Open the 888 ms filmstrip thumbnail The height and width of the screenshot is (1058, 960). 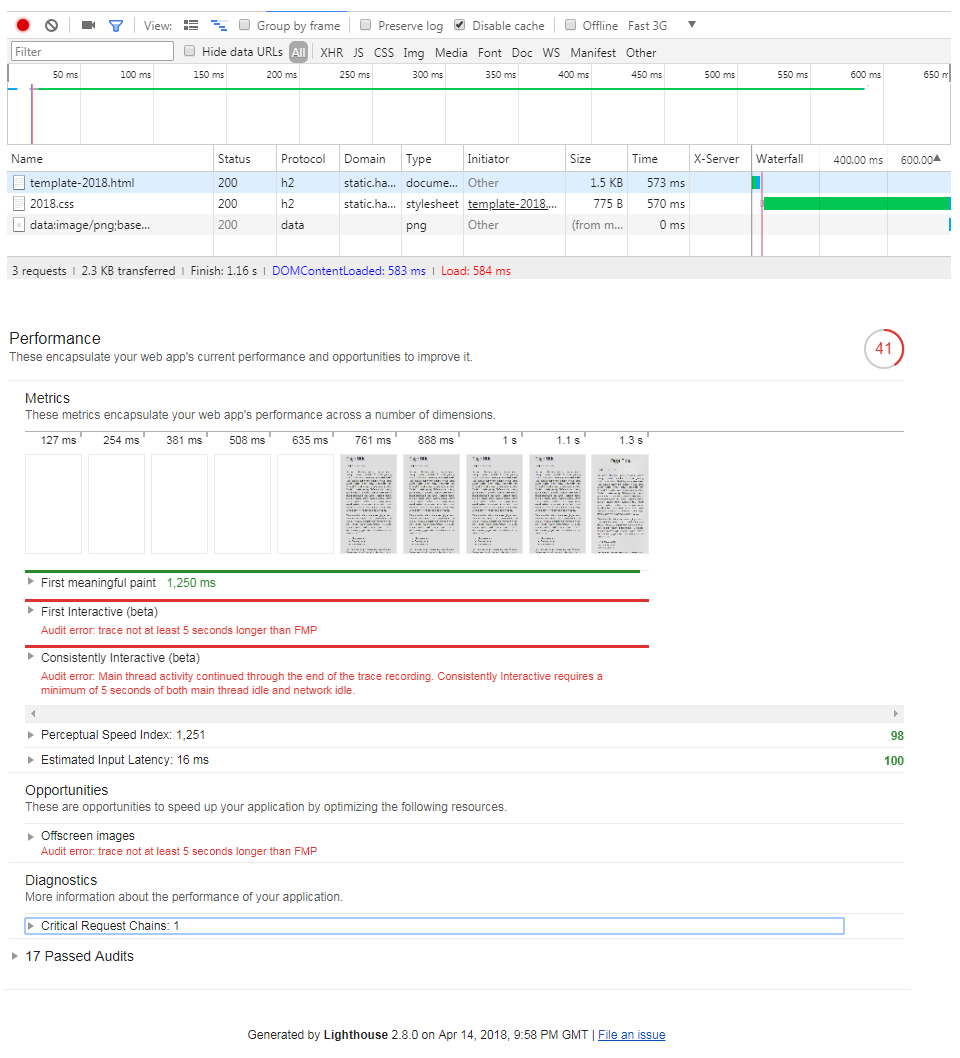tap(431, 504)
